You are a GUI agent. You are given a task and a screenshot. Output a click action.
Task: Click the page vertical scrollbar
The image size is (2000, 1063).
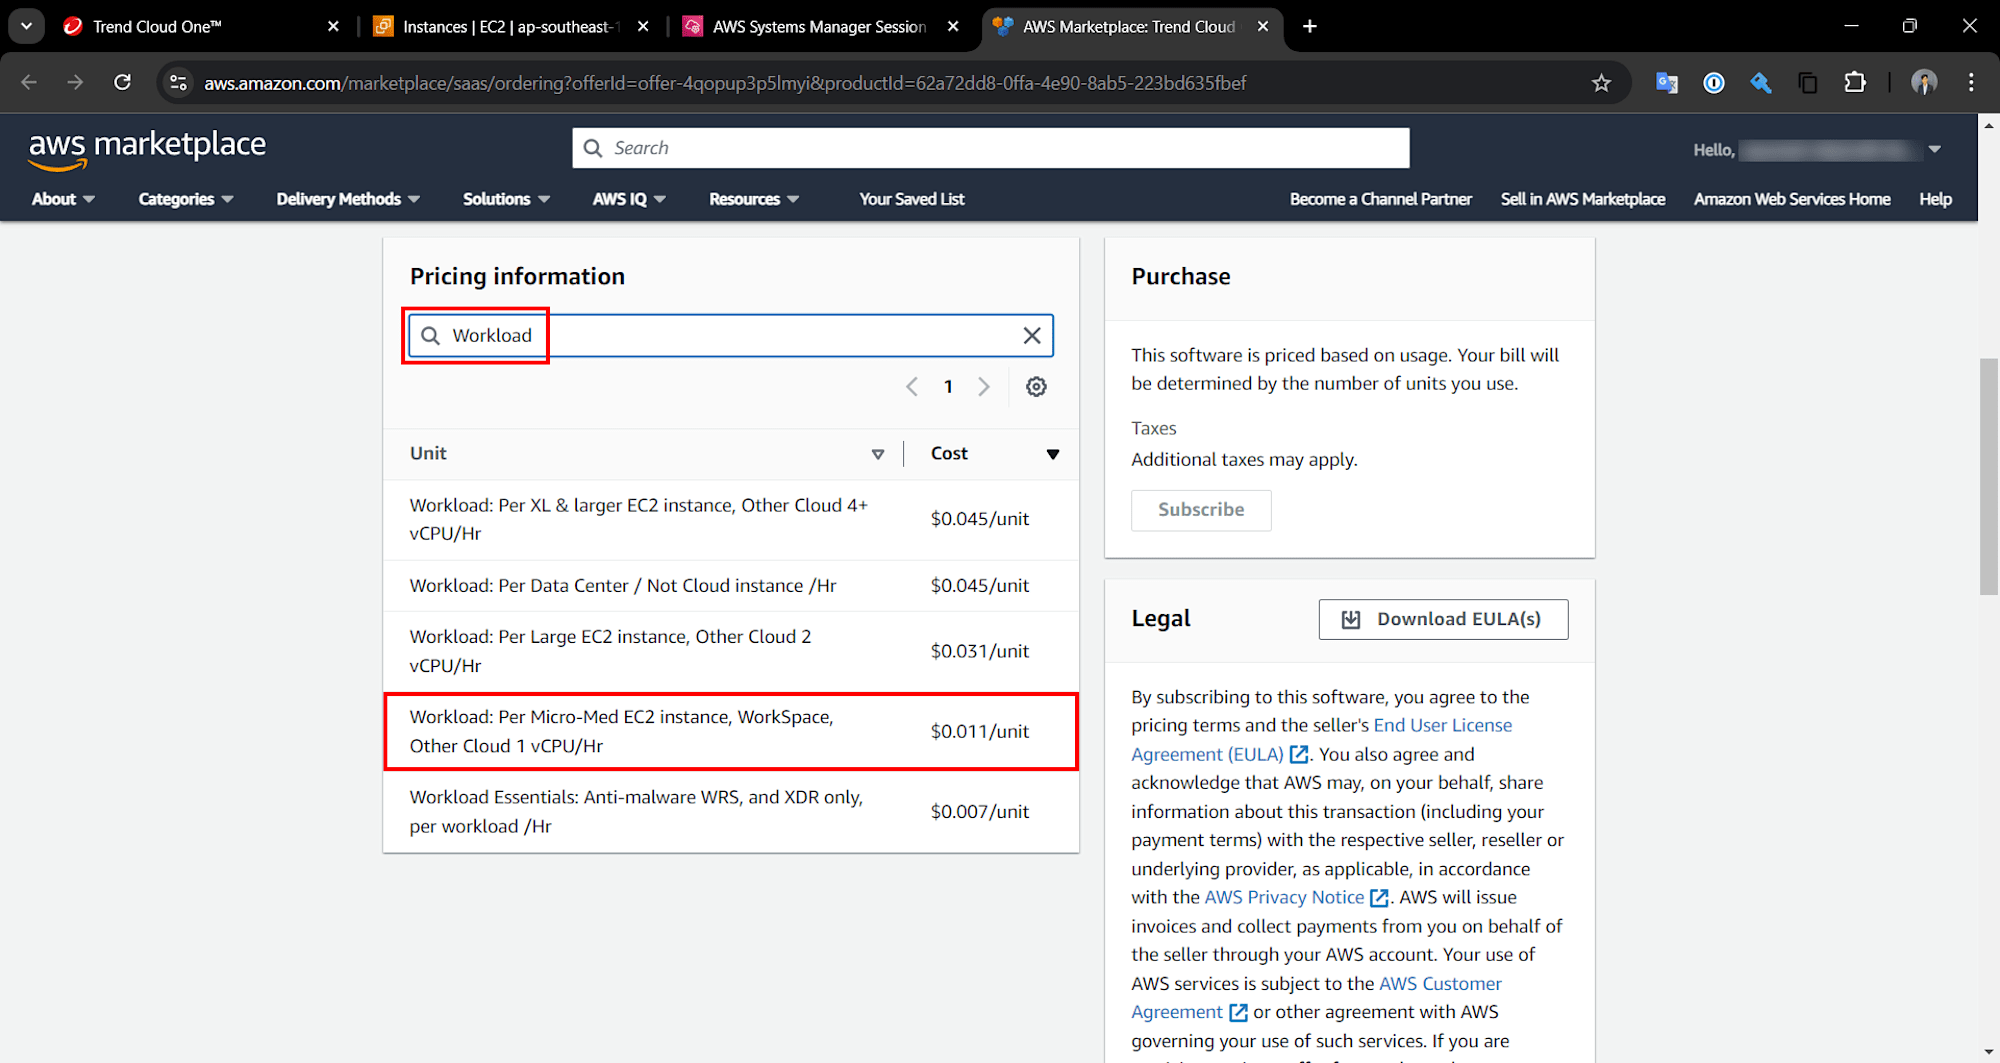click(1988, 477)
